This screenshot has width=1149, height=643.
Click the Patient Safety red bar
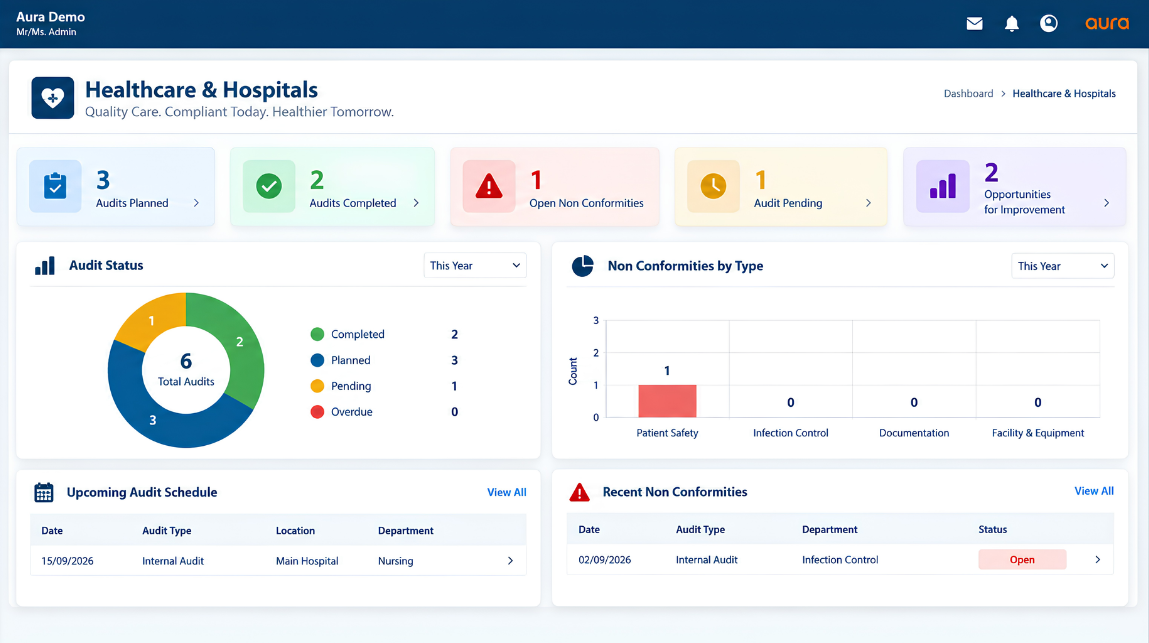click(667, 401)
